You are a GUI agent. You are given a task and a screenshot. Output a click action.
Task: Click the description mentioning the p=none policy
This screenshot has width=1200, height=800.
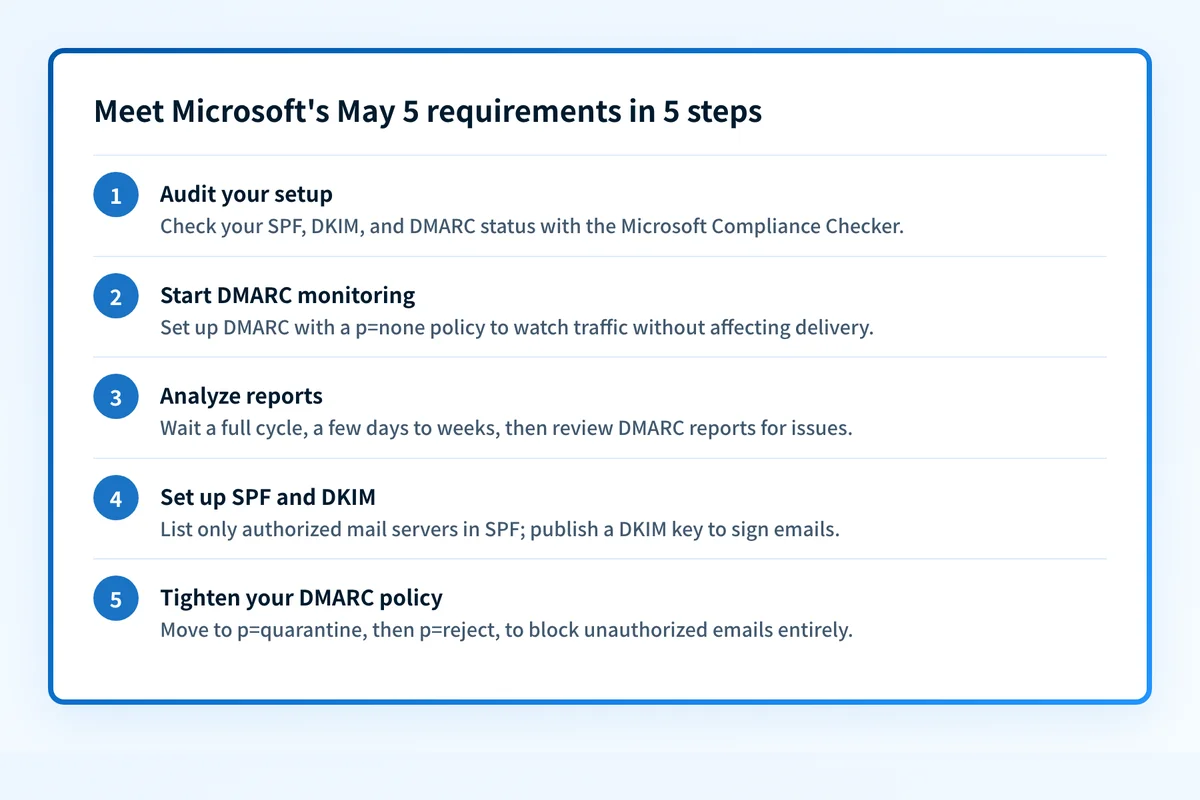(517, 327)
